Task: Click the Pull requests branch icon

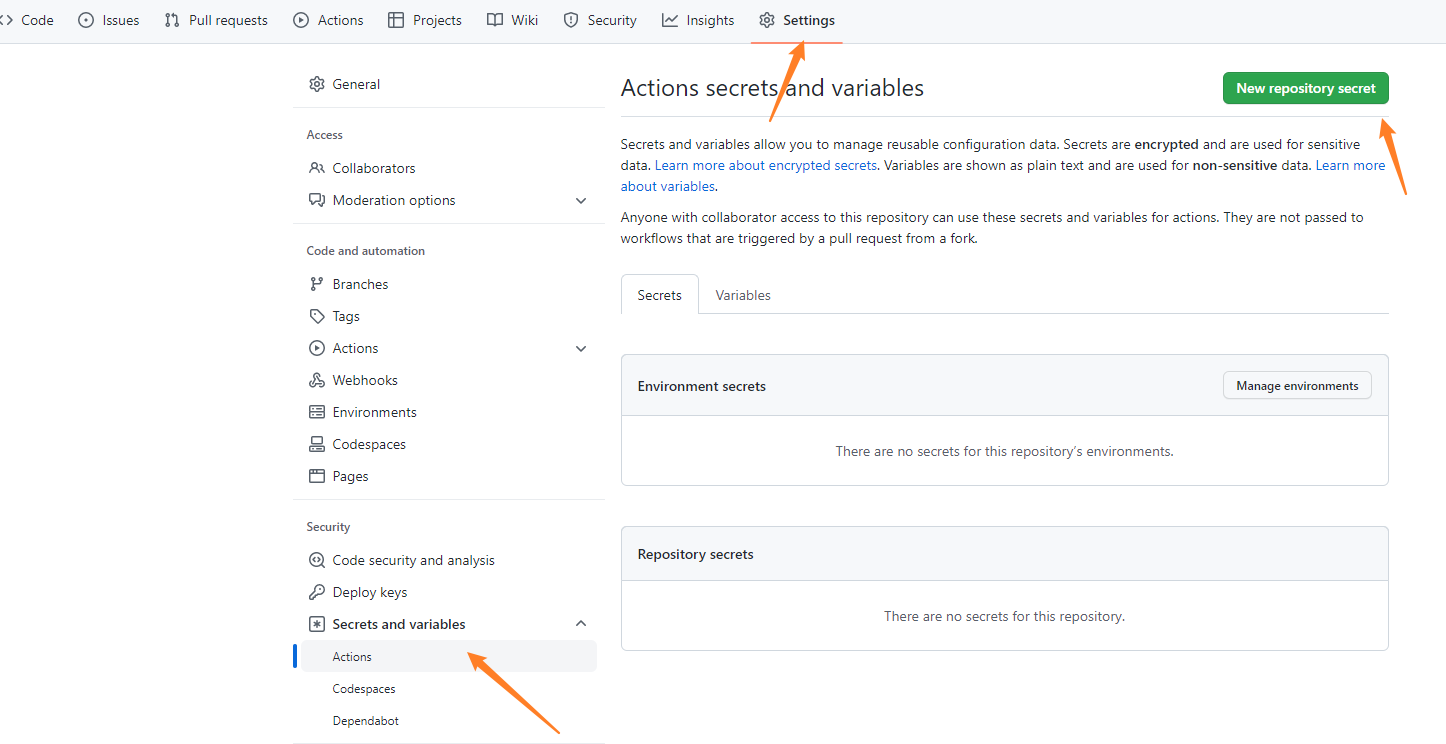Action: [x=172, y=20]
